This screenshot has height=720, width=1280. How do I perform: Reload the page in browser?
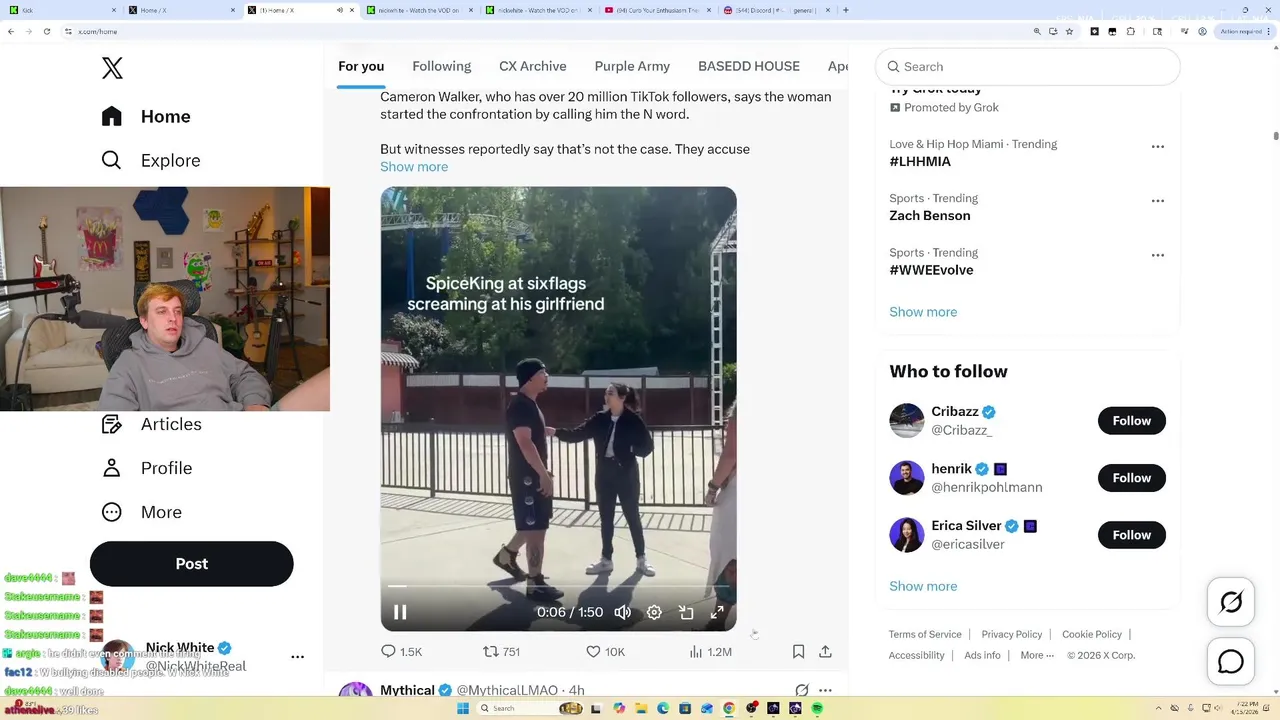pyautogui.click(x=46, y=31)
